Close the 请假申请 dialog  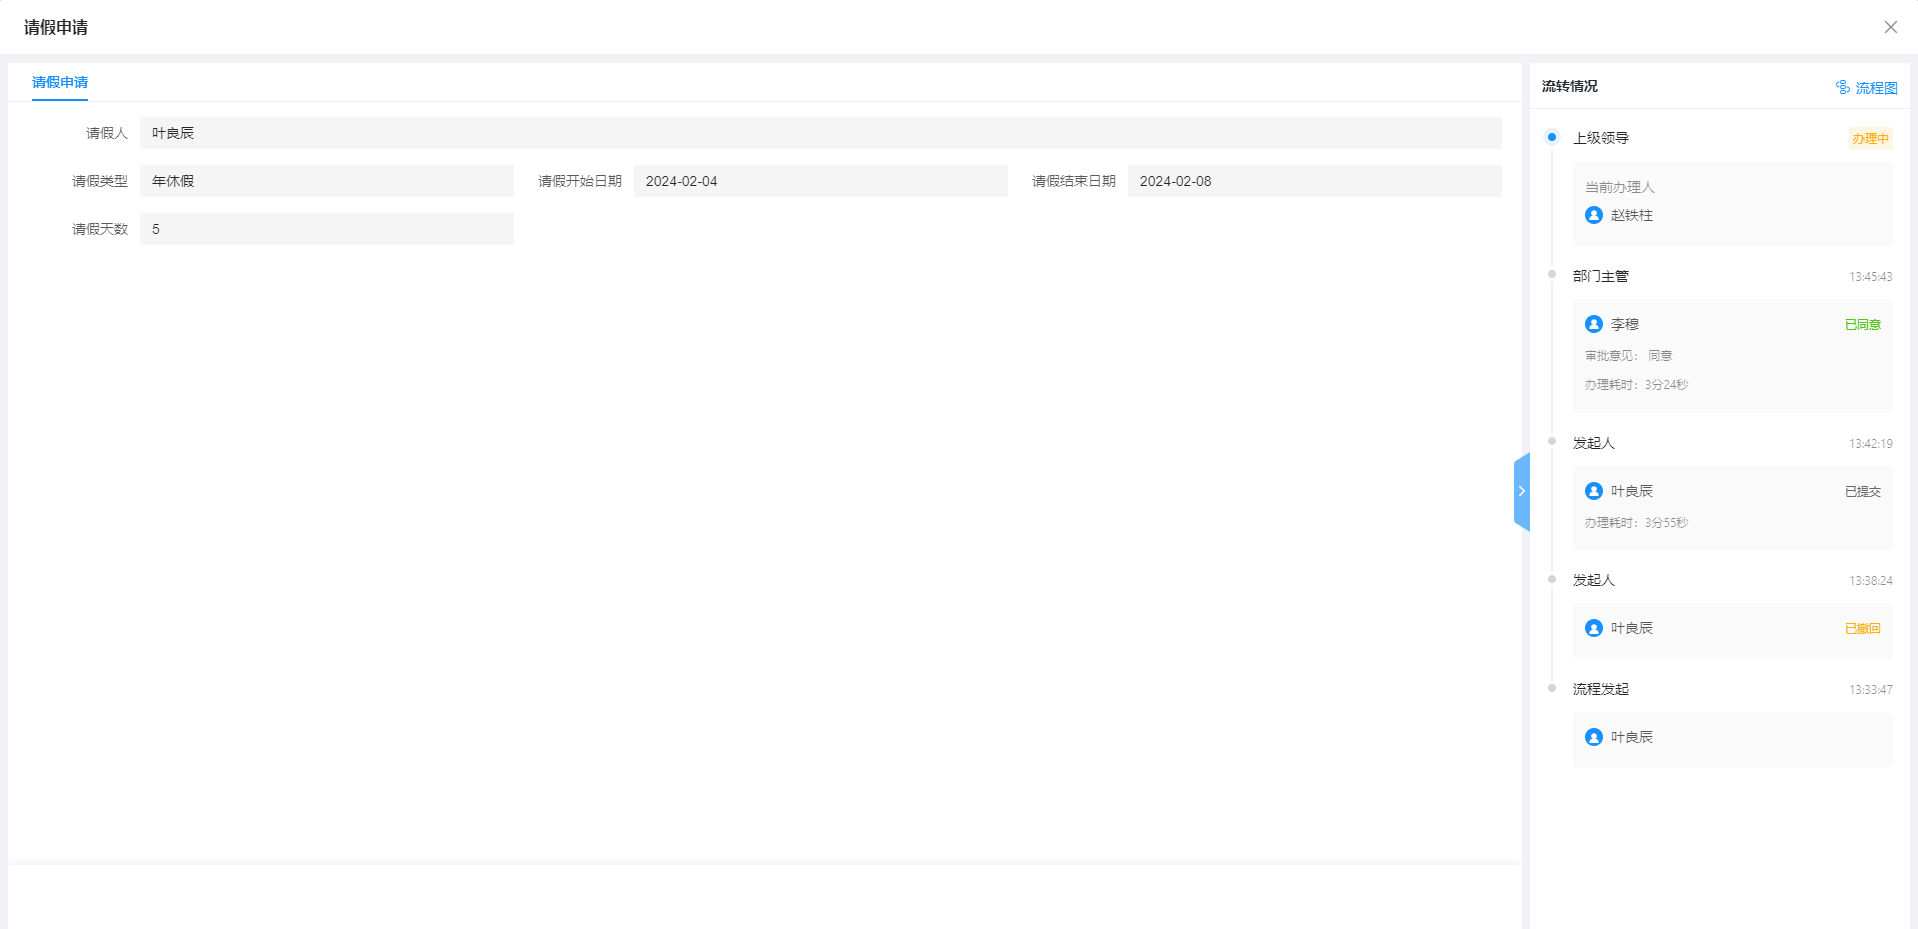coord(1890,27)
